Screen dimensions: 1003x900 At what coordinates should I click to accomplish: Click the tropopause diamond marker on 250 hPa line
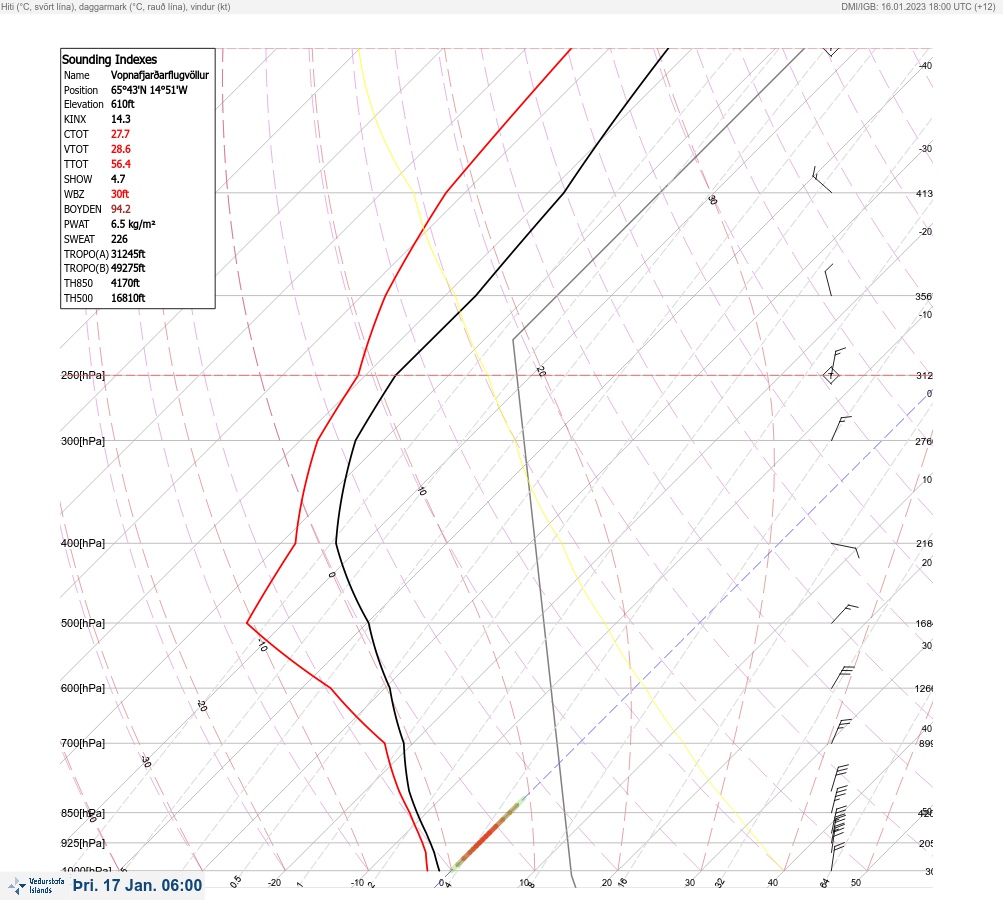click(x=831, y=375)
